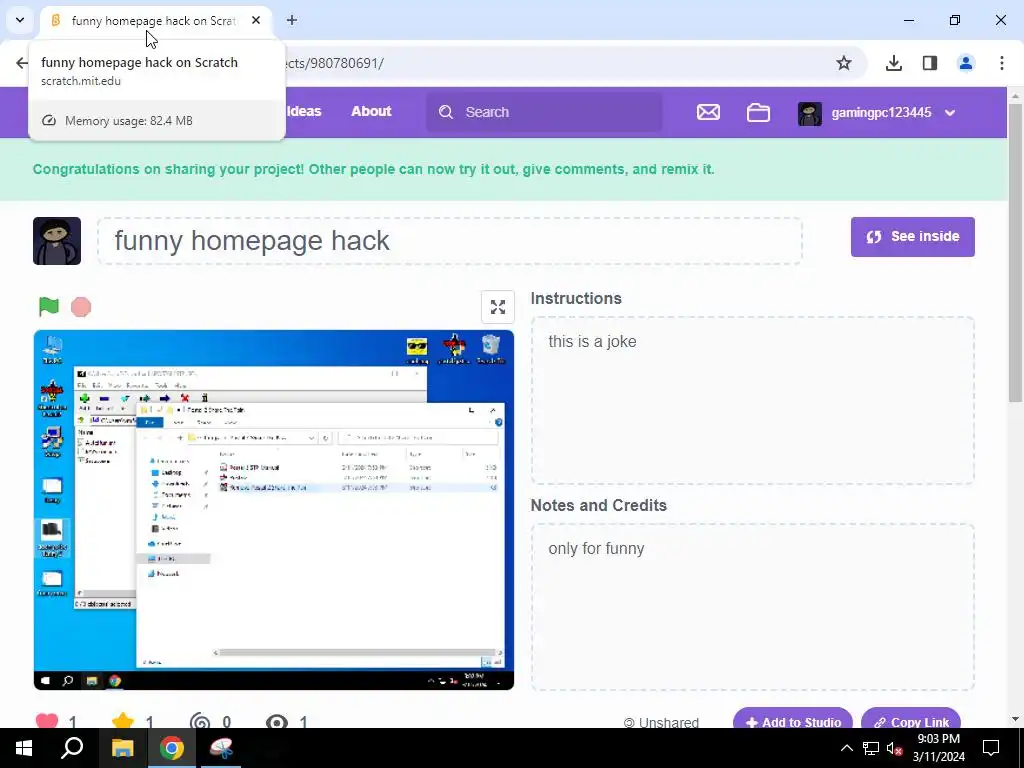Click the Paint-like app icon on taskbar
1024x768 pixels.
point(221,748)
